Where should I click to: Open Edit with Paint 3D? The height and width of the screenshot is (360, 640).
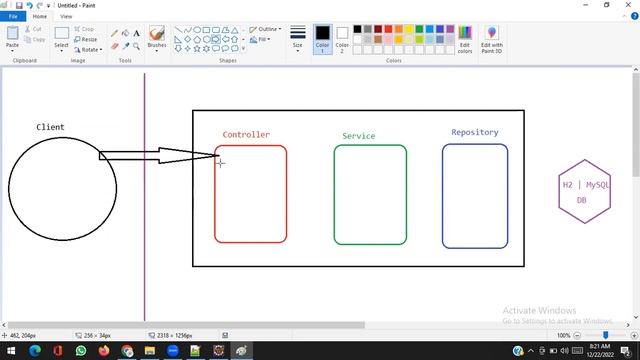(492, 40)
